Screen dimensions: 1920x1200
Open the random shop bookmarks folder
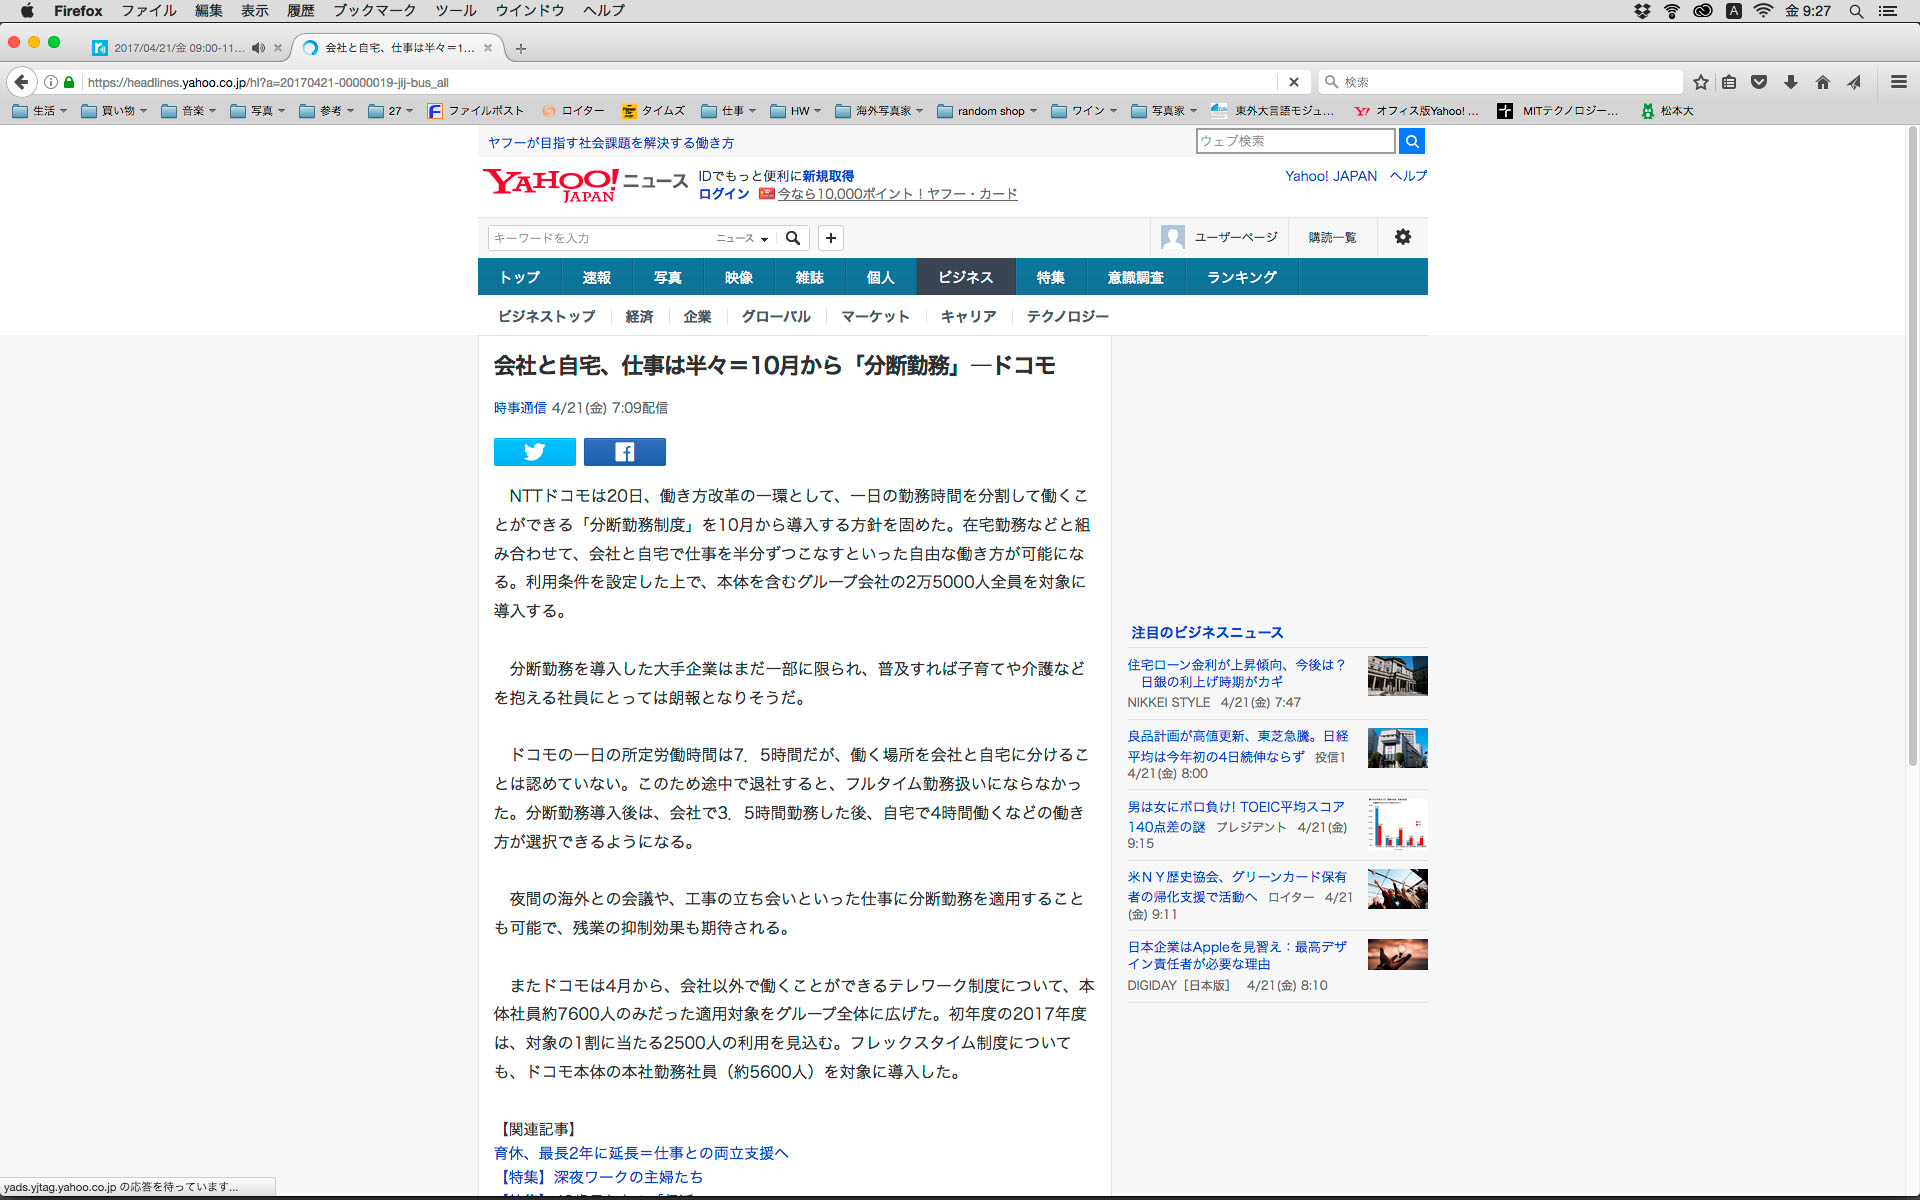coord(987,111)
